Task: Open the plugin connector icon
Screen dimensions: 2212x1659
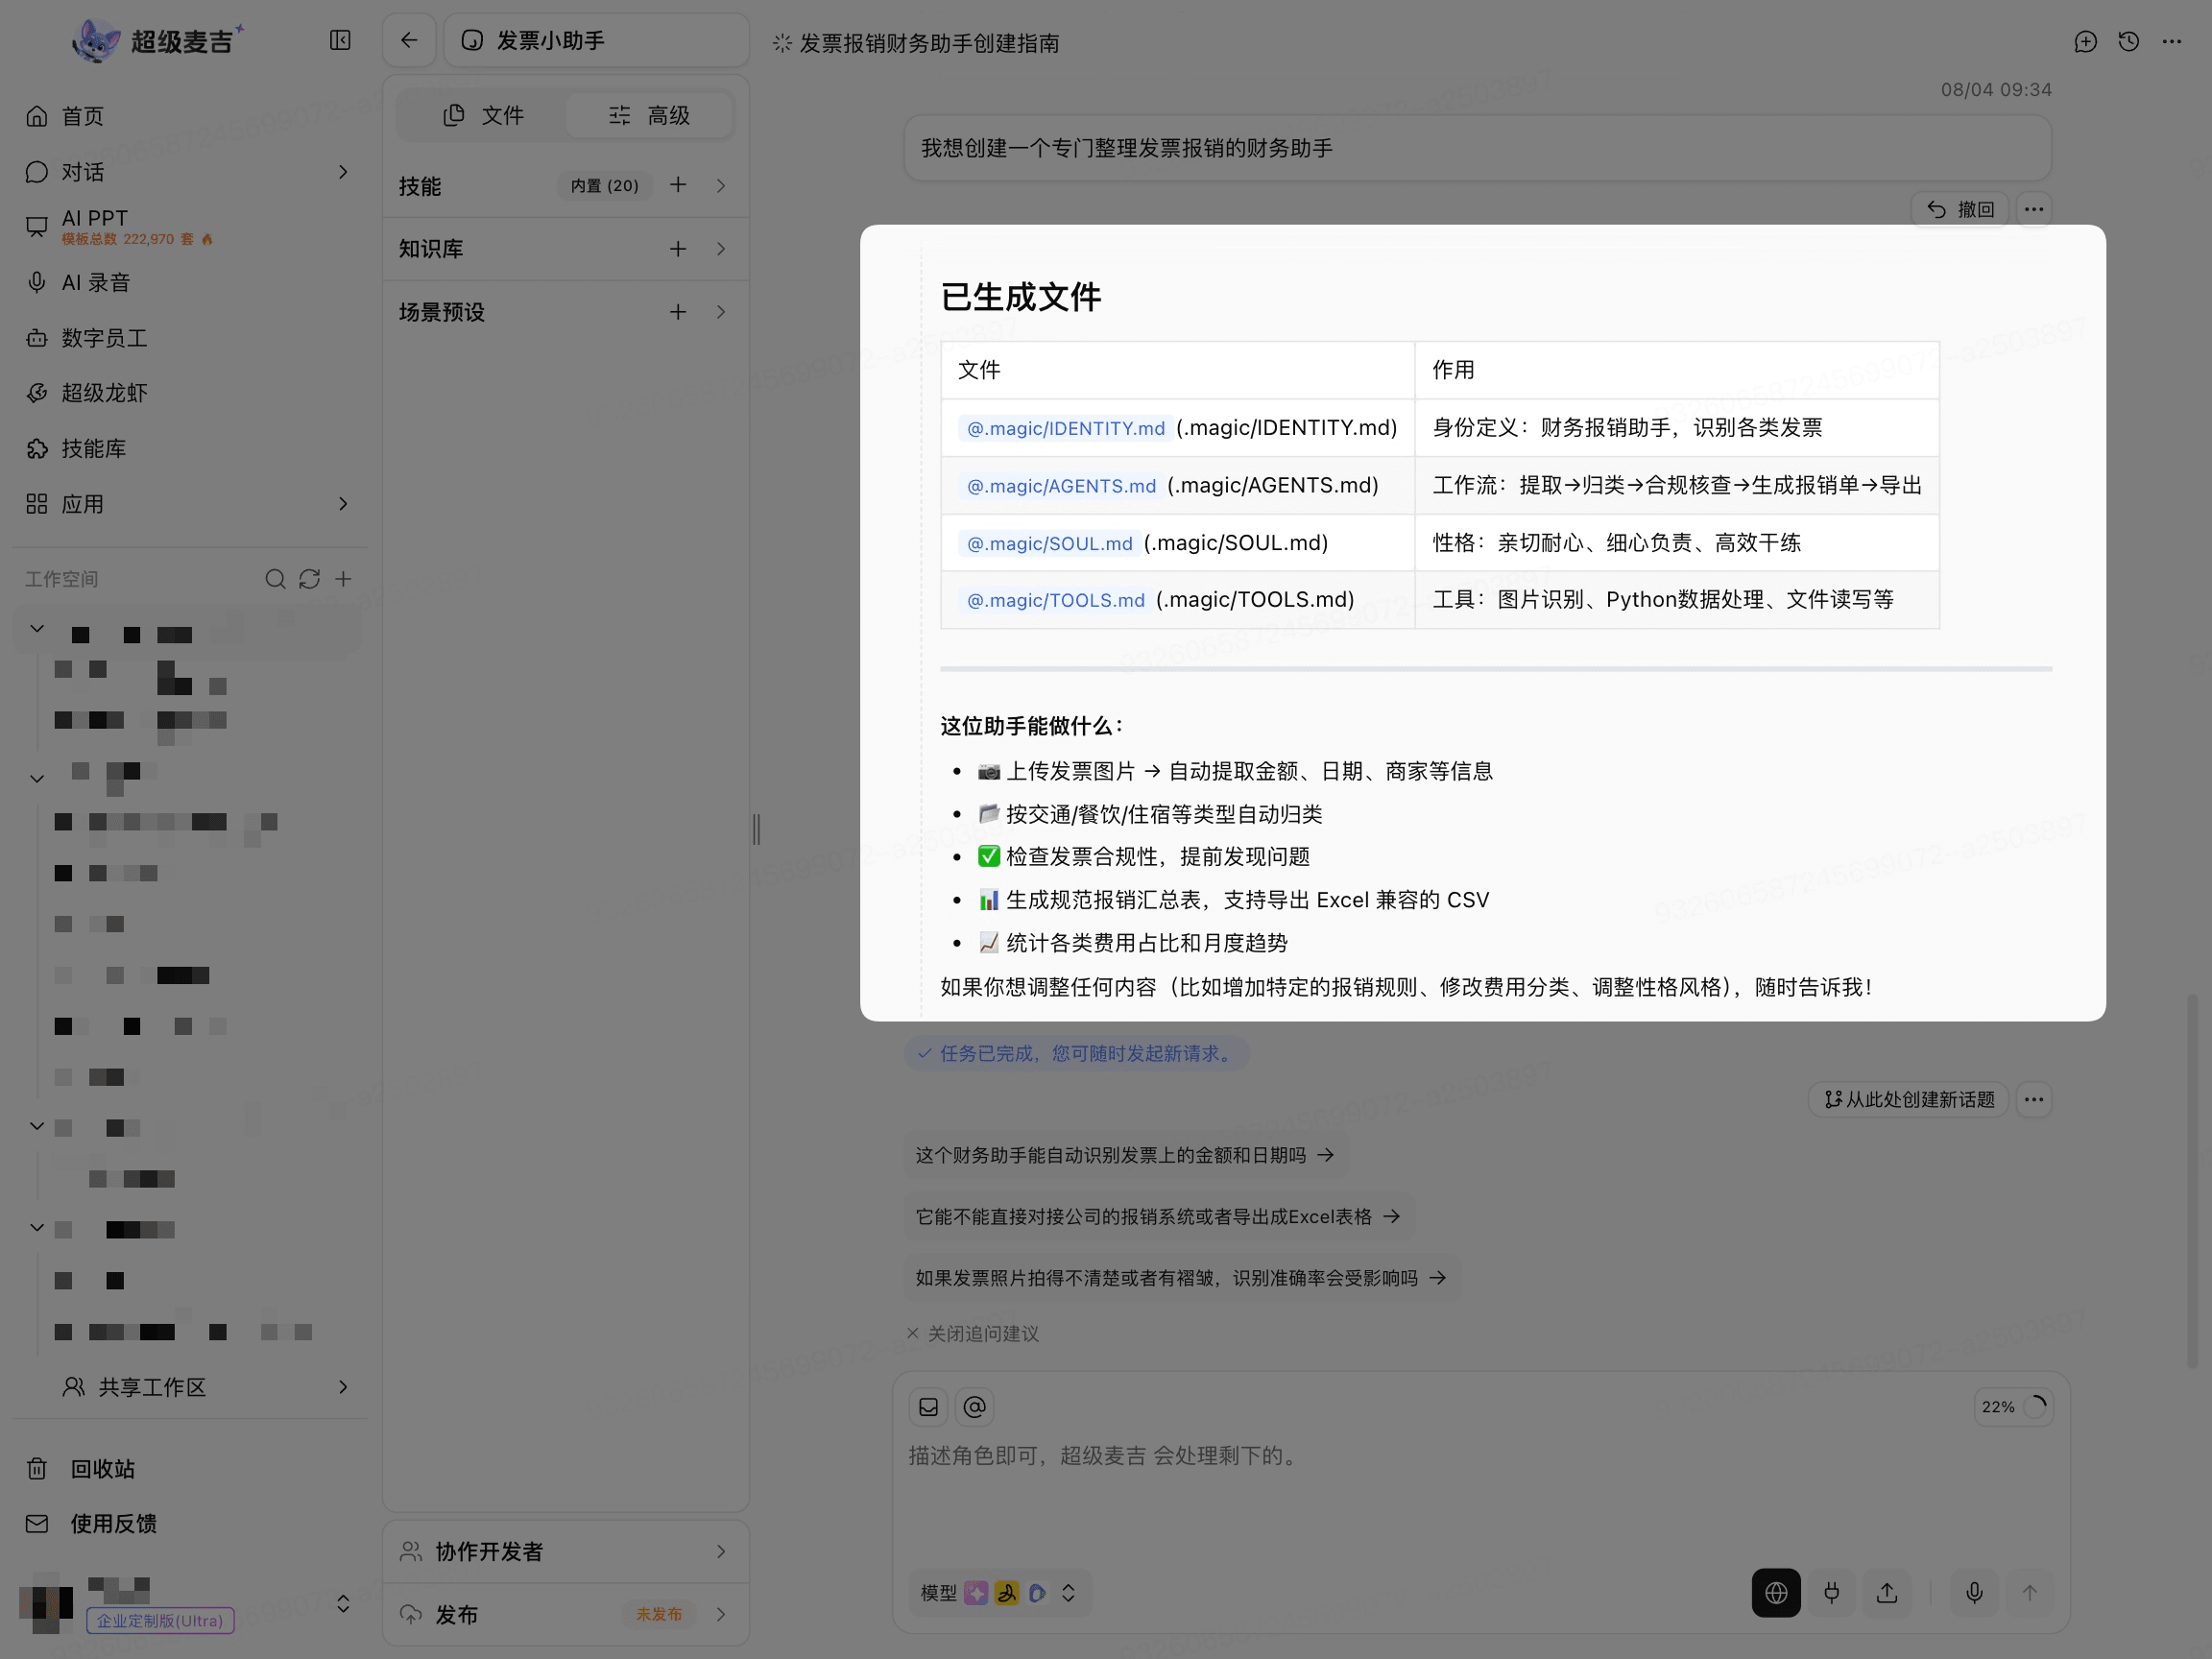Action: point(1832,1592)
